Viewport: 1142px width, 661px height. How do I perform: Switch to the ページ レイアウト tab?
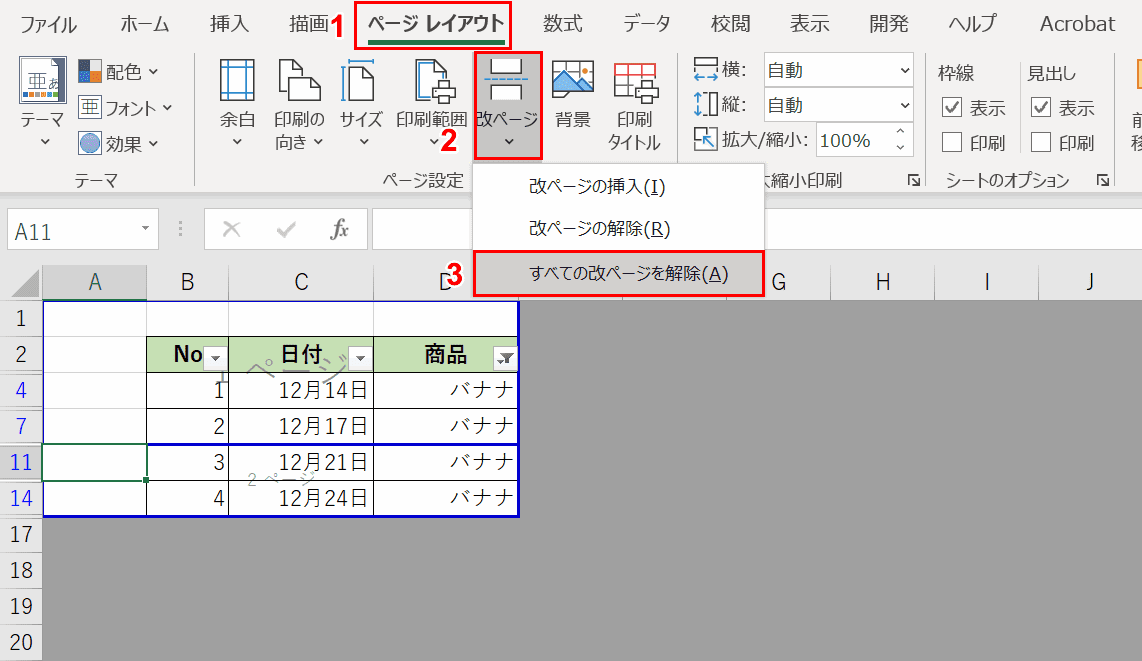click(435, 24)
